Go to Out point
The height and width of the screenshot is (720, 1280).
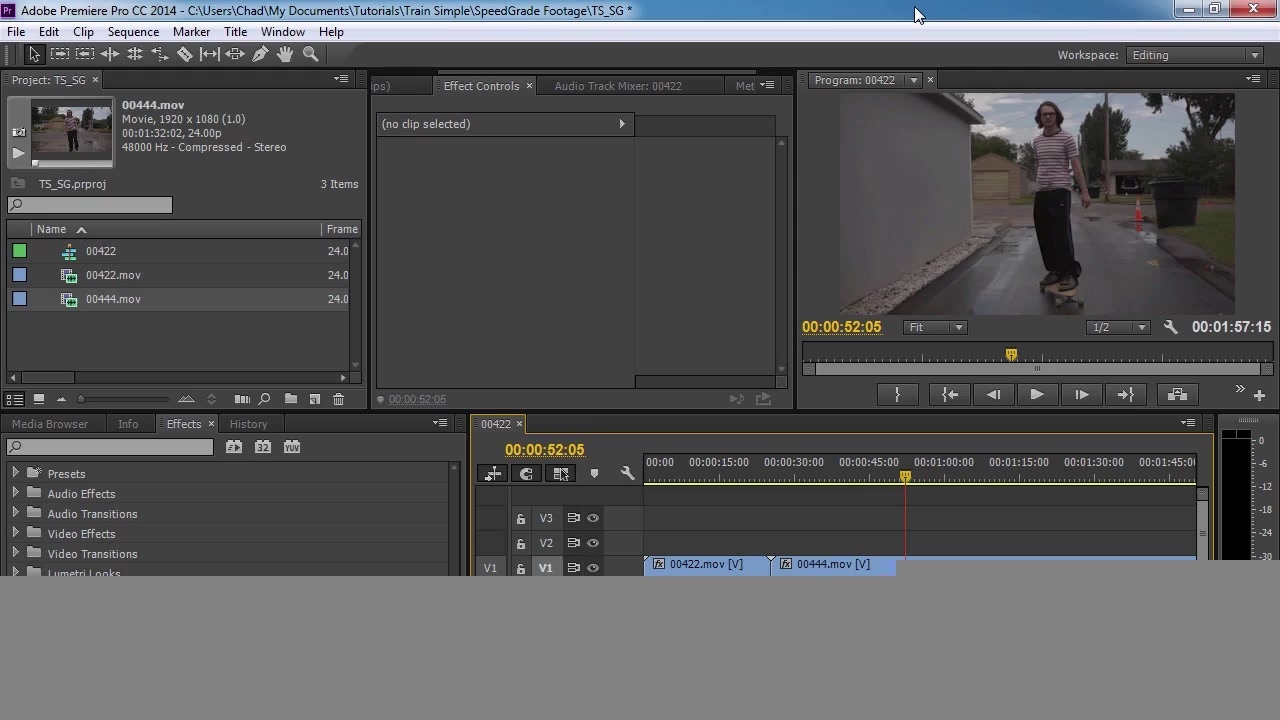[x=1125, y=395]
